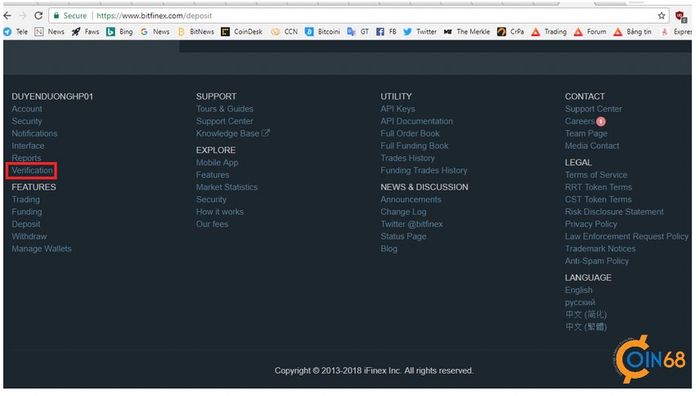Open the BitNews bookmark
Screen dimensions: 700x396
click(x=196, y=32)
